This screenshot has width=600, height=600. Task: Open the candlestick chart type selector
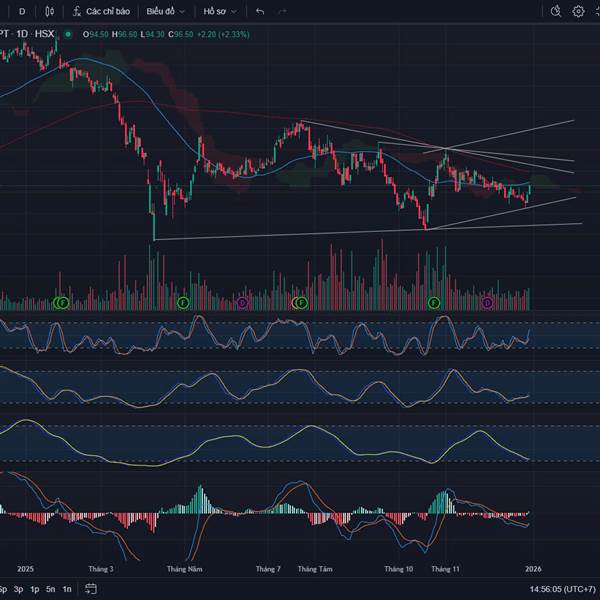click(x=49, y=11)
